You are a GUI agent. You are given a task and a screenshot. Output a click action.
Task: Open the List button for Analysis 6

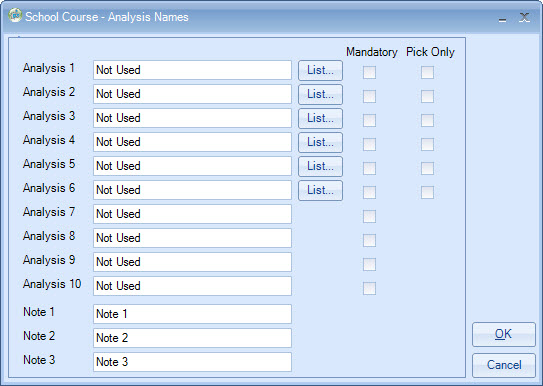tap(320, 190)
